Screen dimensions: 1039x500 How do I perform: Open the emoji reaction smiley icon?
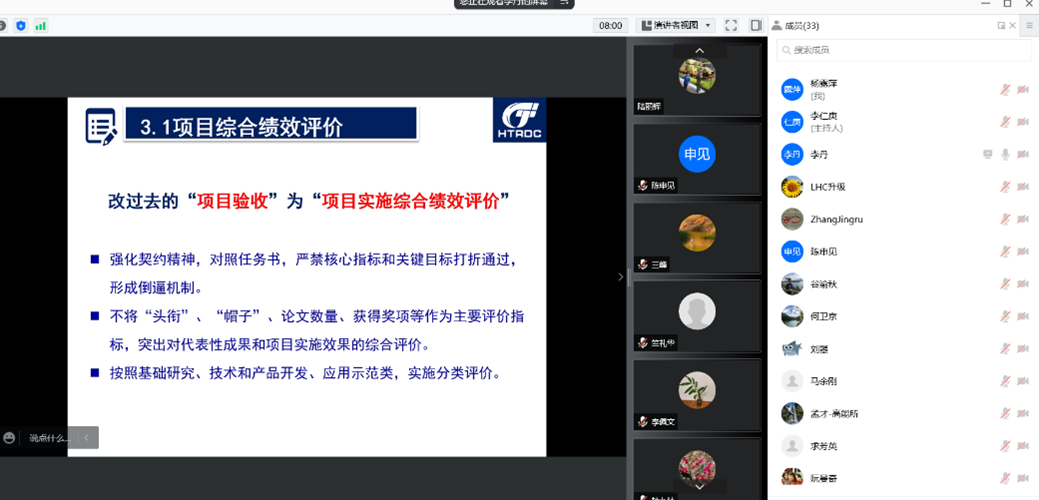click(10, 438)
